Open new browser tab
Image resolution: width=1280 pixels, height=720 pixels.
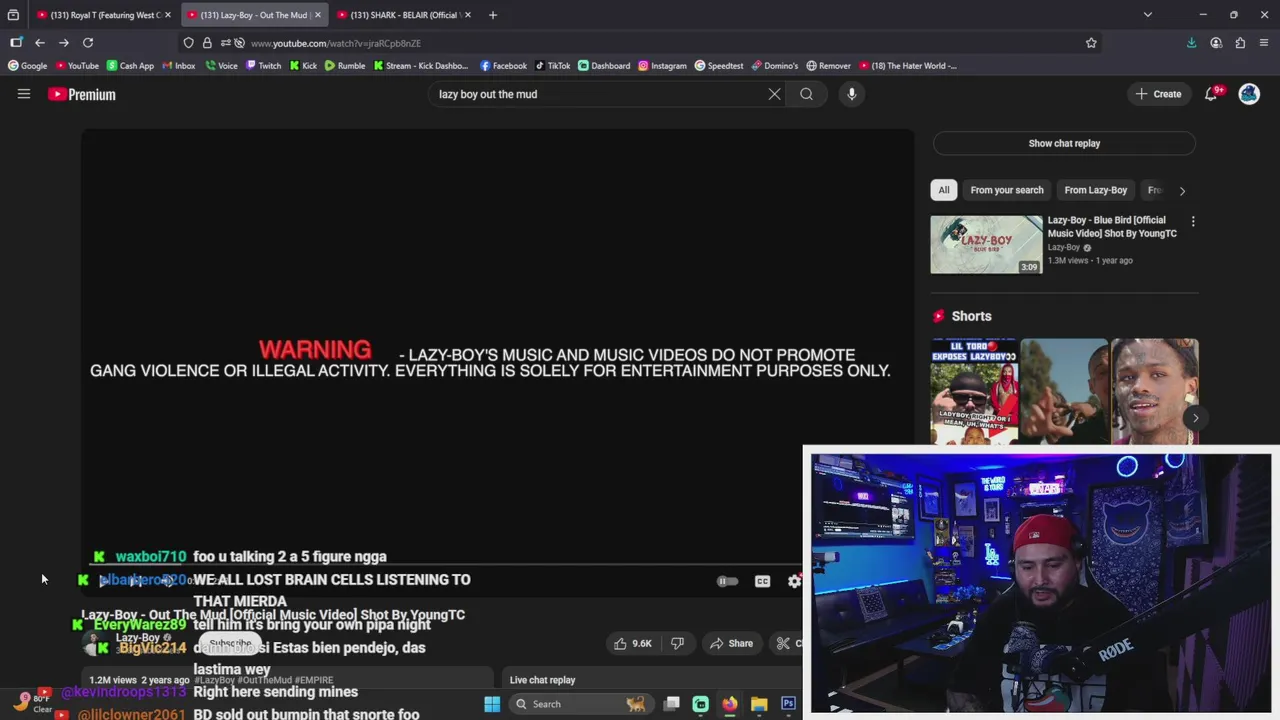(493, 15)
